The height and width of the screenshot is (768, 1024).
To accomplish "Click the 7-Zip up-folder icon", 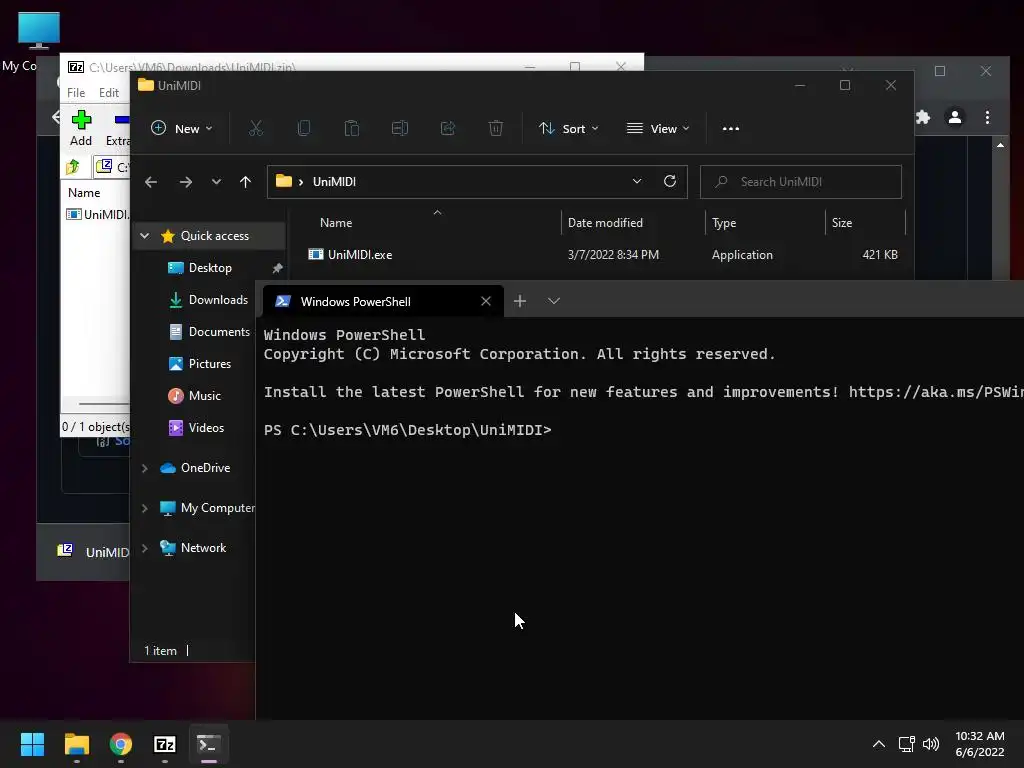I will click(72, 167).
